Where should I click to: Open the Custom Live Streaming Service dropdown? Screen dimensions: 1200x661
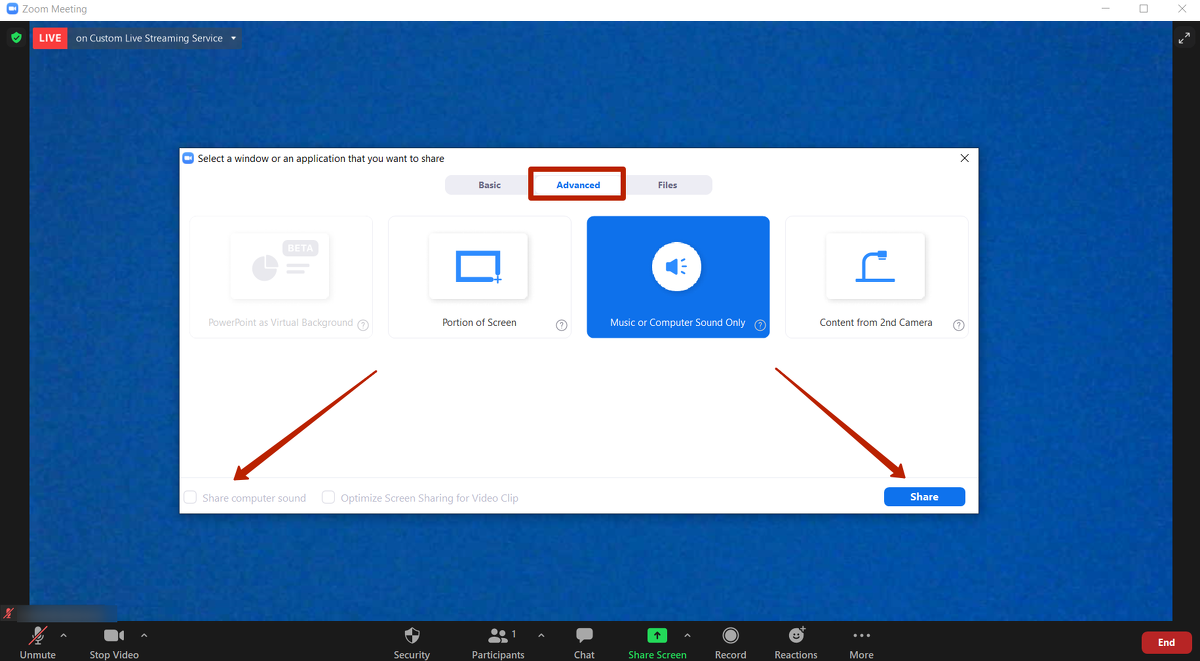coord(234,39)
